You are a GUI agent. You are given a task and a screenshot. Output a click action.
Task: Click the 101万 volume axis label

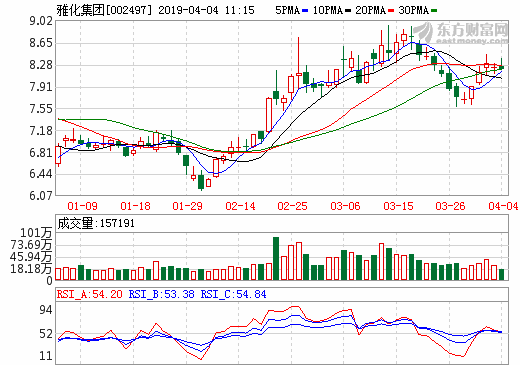click(x=36, y=233)
